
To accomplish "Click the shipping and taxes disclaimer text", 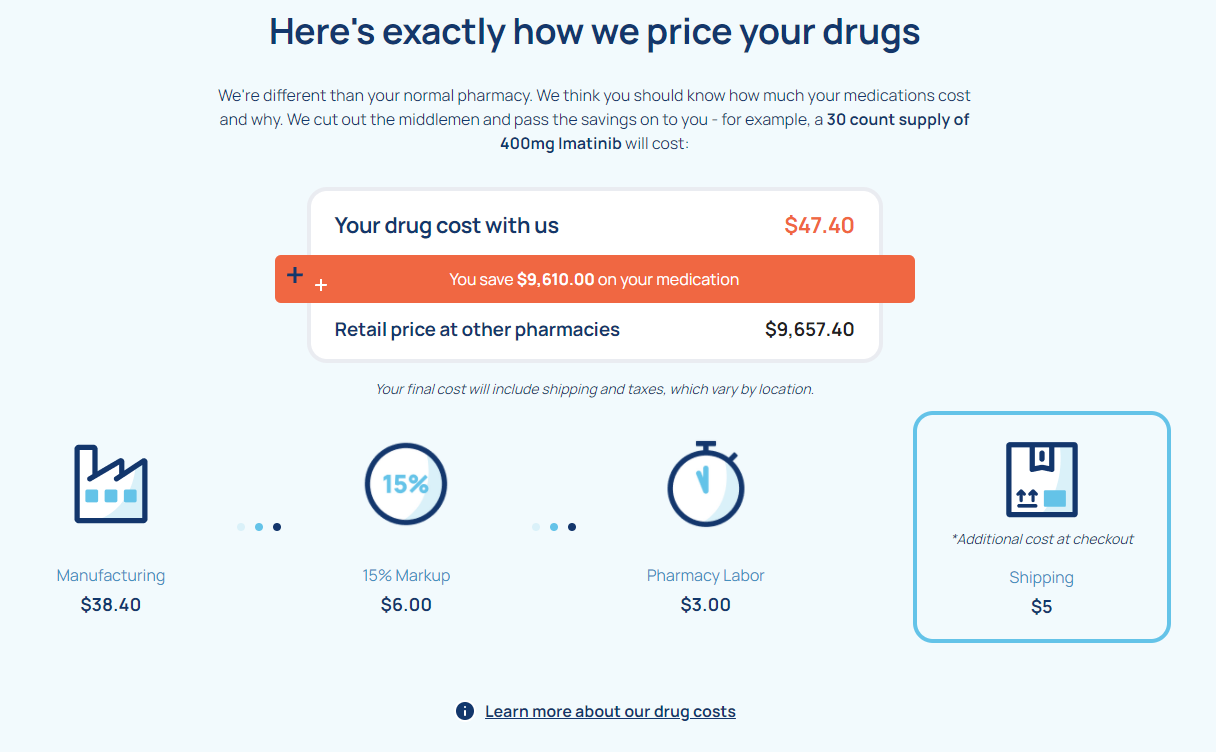I will (595, 389).
